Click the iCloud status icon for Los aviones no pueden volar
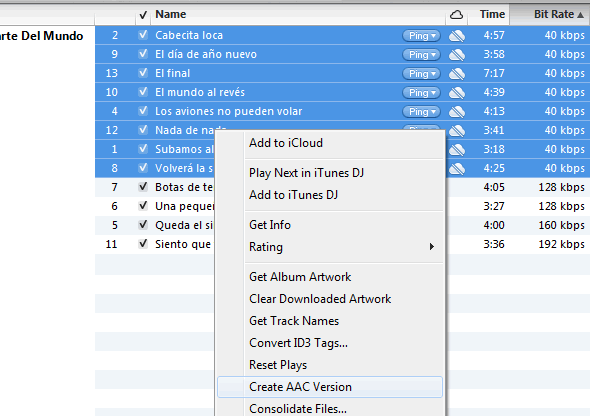 (457, 112)
